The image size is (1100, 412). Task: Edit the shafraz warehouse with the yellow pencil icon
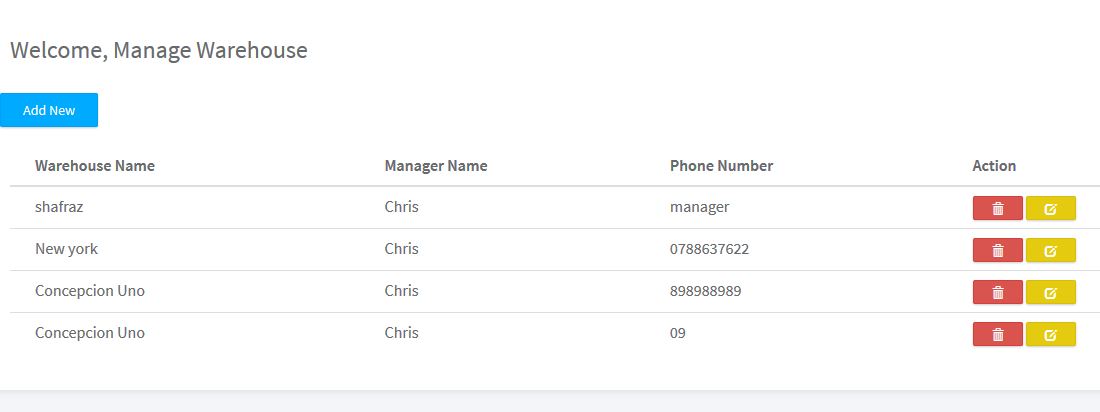1051,208
